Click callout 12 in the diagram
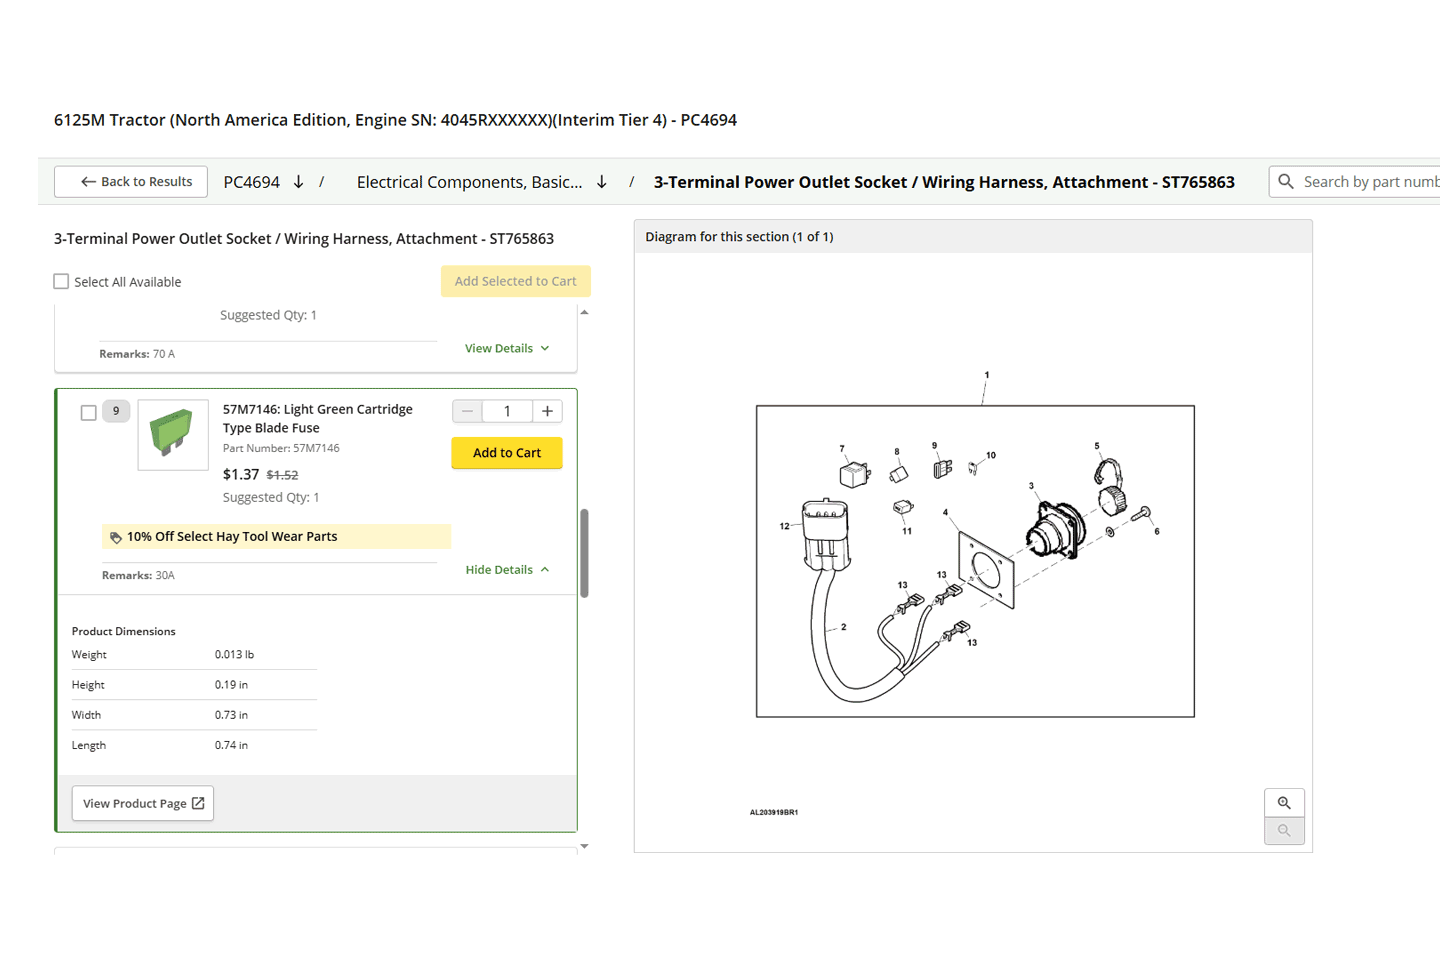 click(x=784, y=526)
